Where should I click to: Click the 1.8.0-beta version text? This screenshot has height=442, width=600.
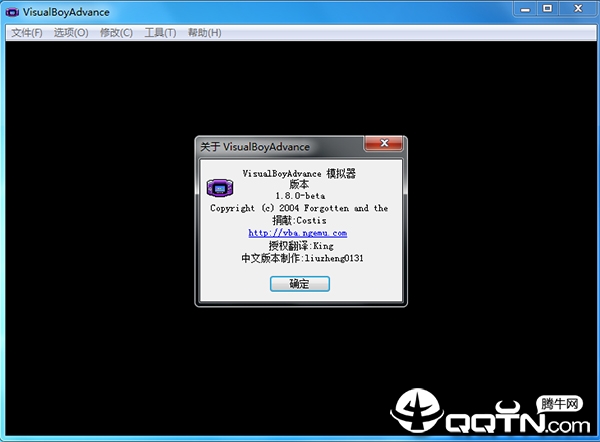tap(299, 196)
